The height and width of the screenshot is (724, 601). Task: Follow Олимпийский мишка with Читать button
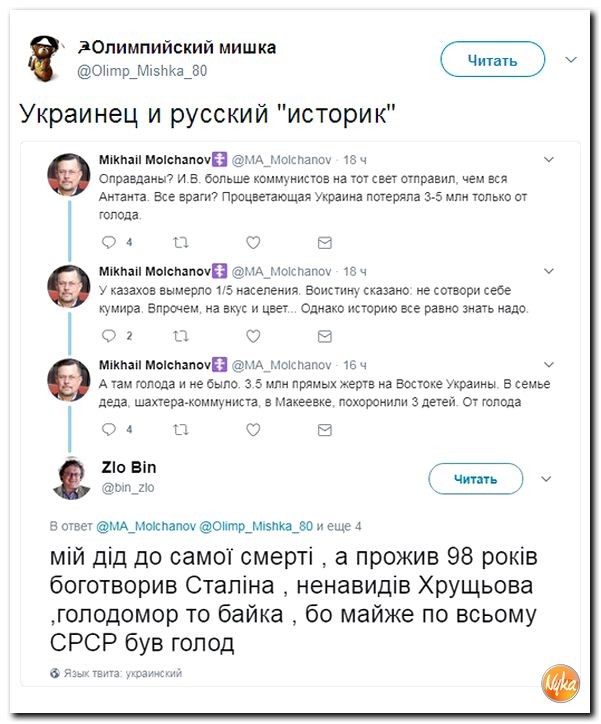pyautogui.click(x=493, y=60)
